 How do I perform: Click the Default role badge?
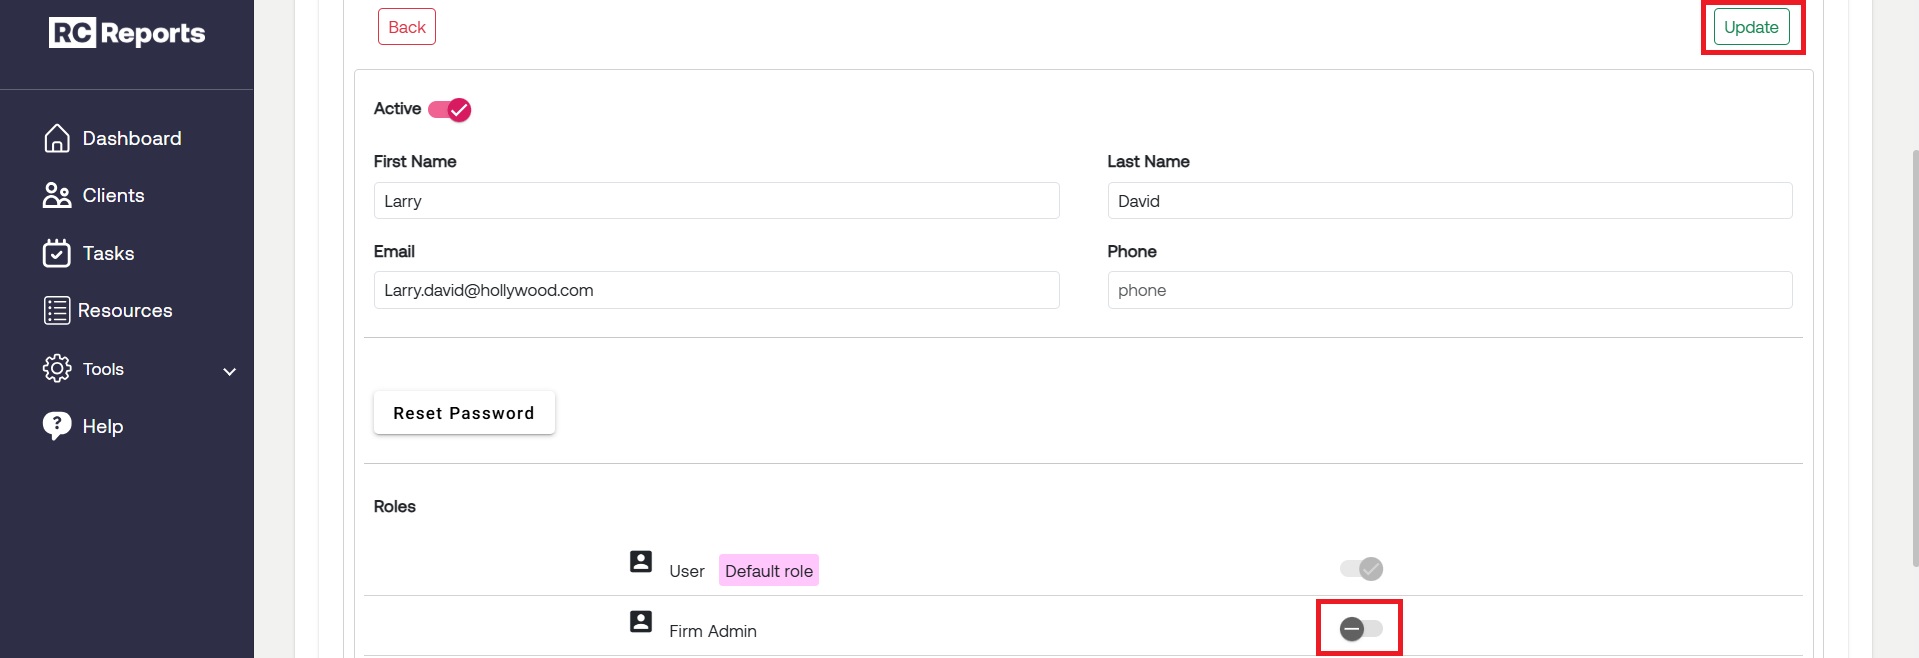tap(769, 571)
